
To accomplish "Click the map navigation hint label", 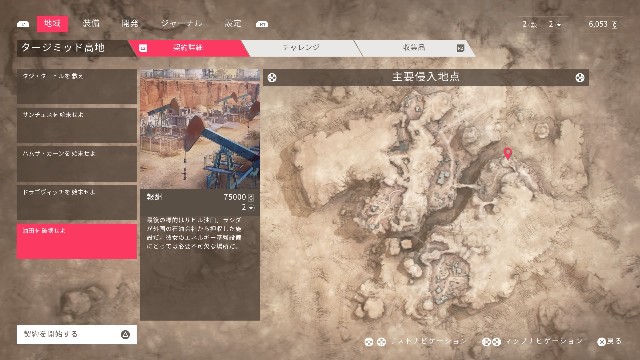I will pyautogui.click(x=544, y=341).
